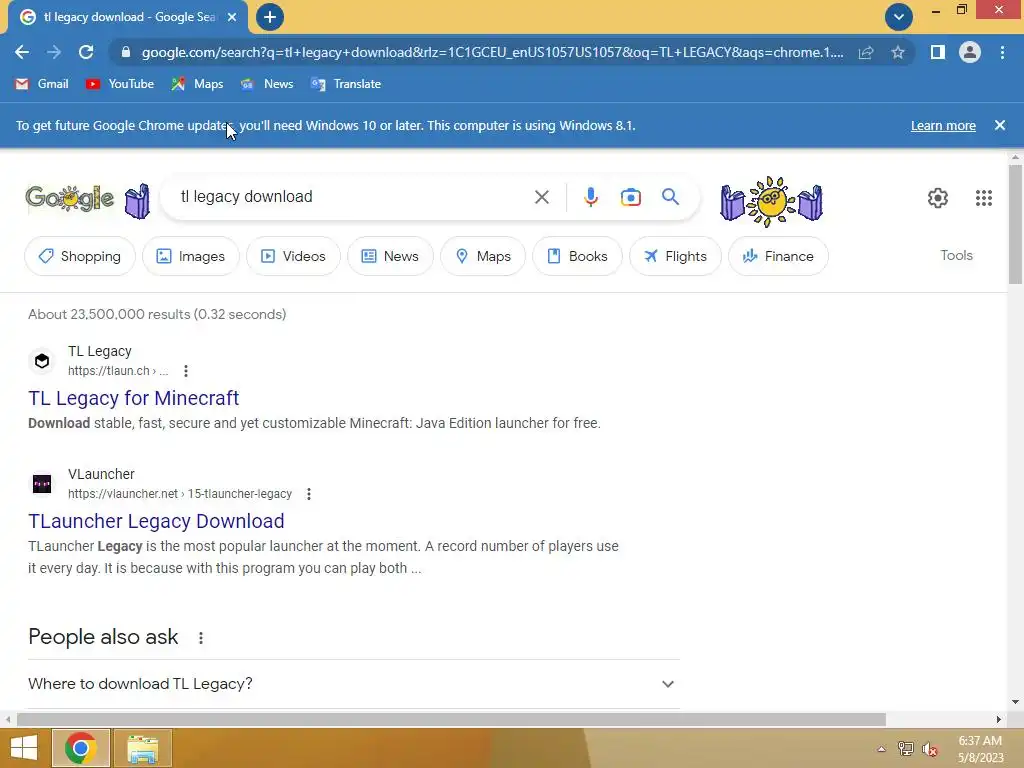Toggle the browser side panel icon
This screenshot has height=768, width=1024.
pos(937,52)
